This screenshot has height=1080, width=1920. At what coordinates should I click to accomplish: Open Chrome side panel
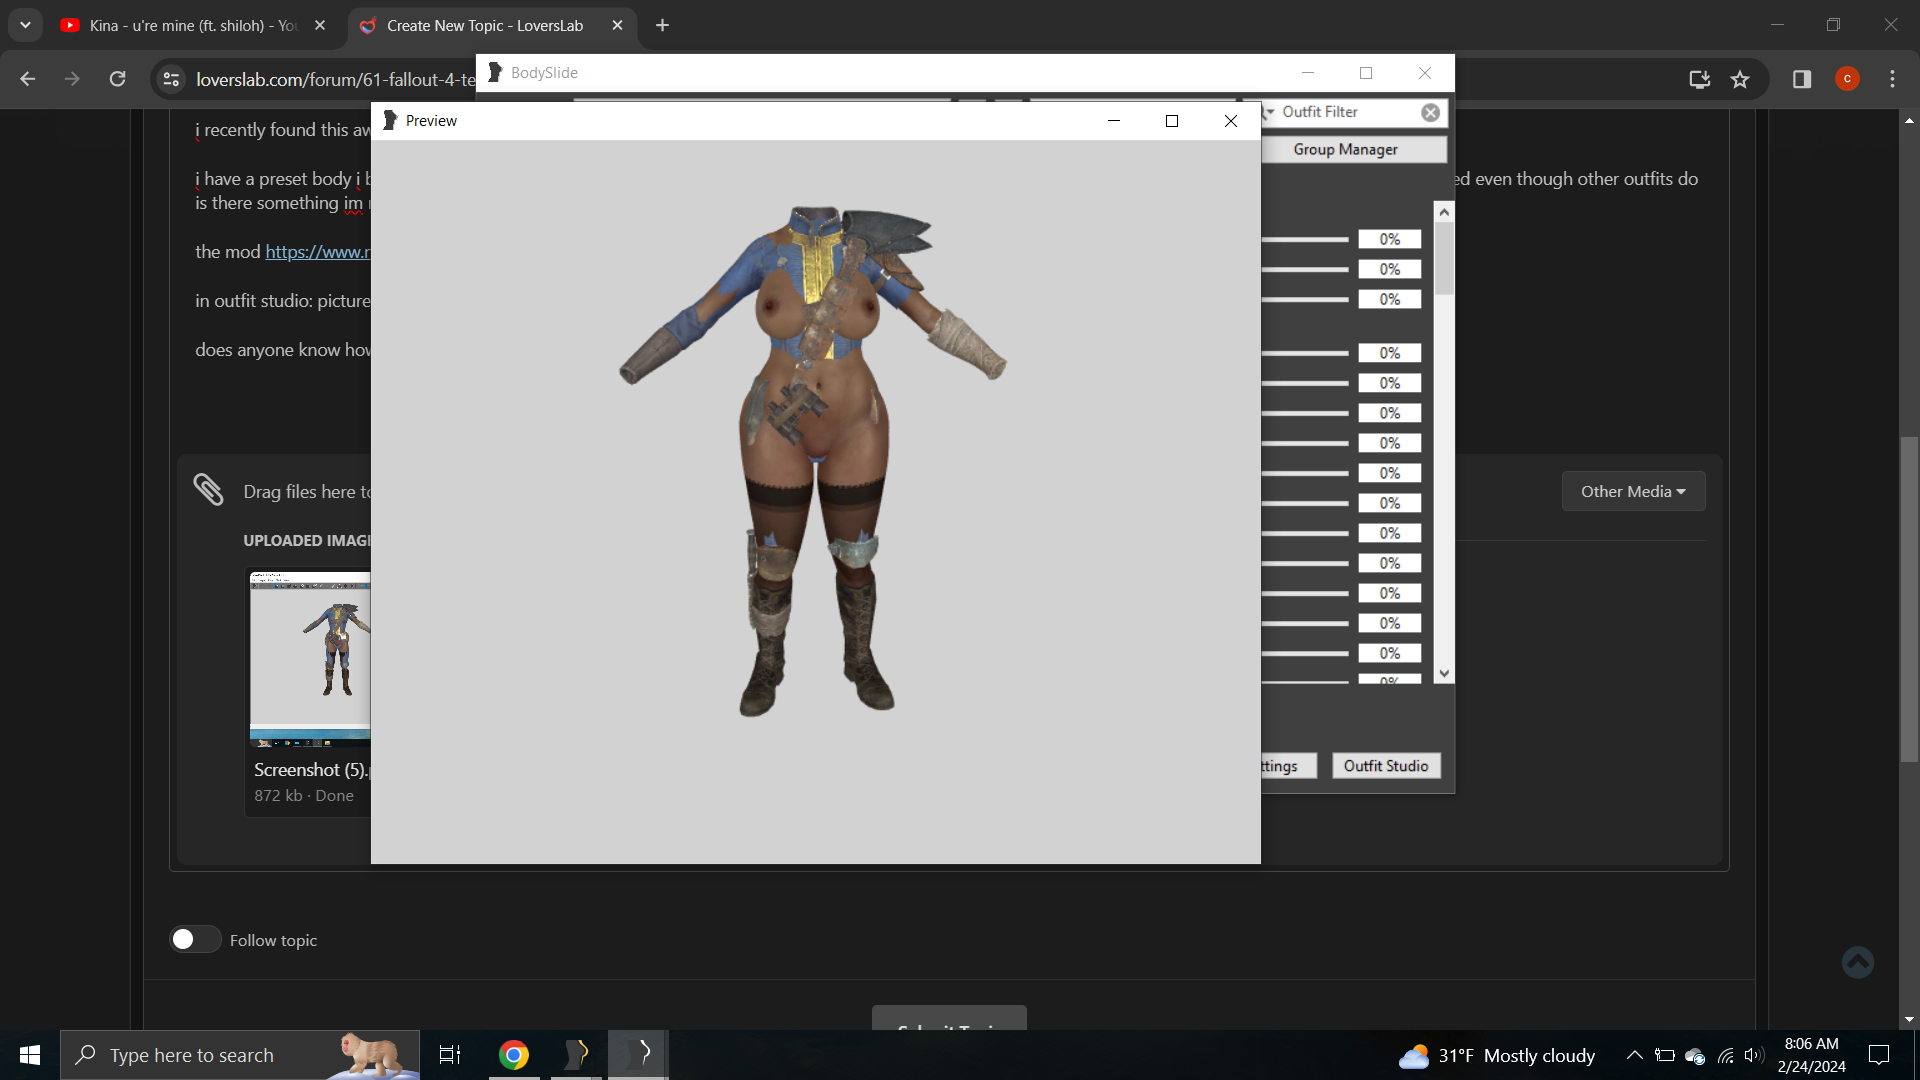click(x=1802, y=79)
